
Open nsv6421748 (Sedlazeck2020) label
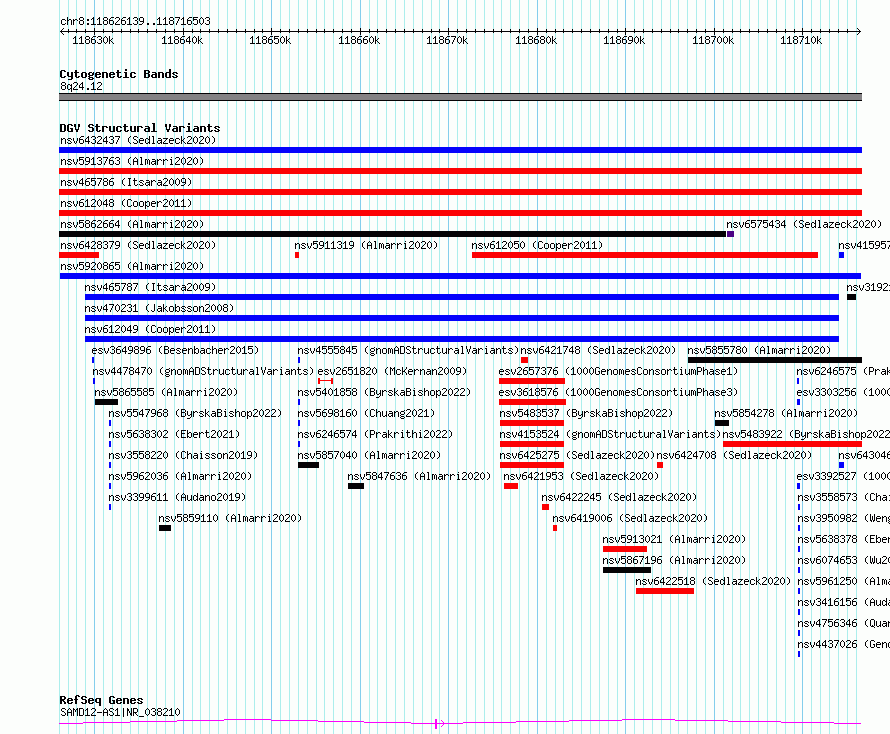[598, 350]
